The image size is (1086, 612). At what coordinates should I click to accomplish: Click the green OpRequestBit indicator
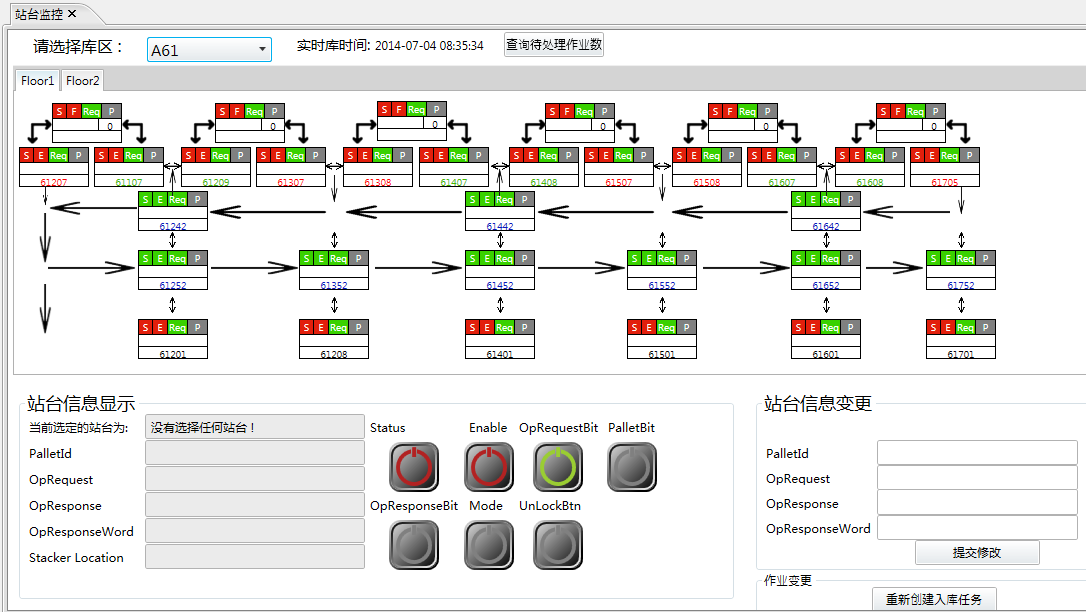click(x=558, y=467)
